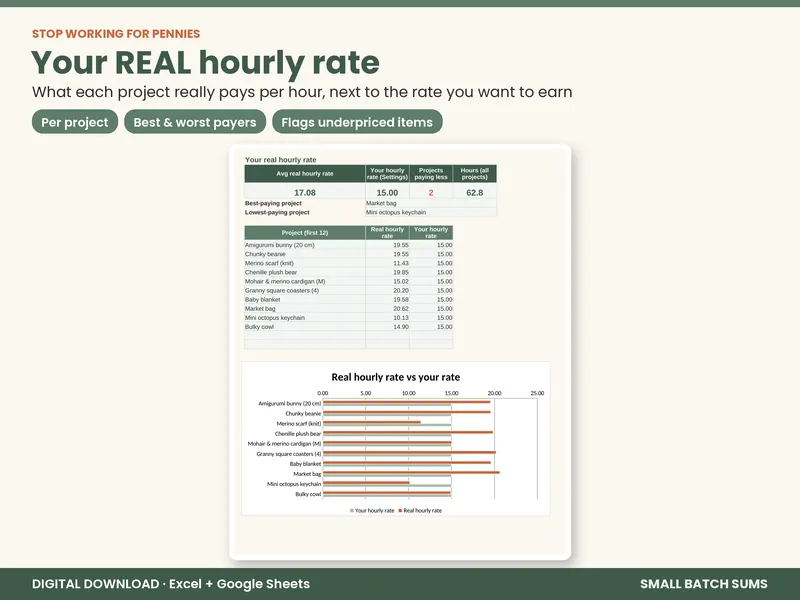The image size is (800, 600).
Task: Select the 'Your REAL hourly rate' heading
Action: point(205,62)
